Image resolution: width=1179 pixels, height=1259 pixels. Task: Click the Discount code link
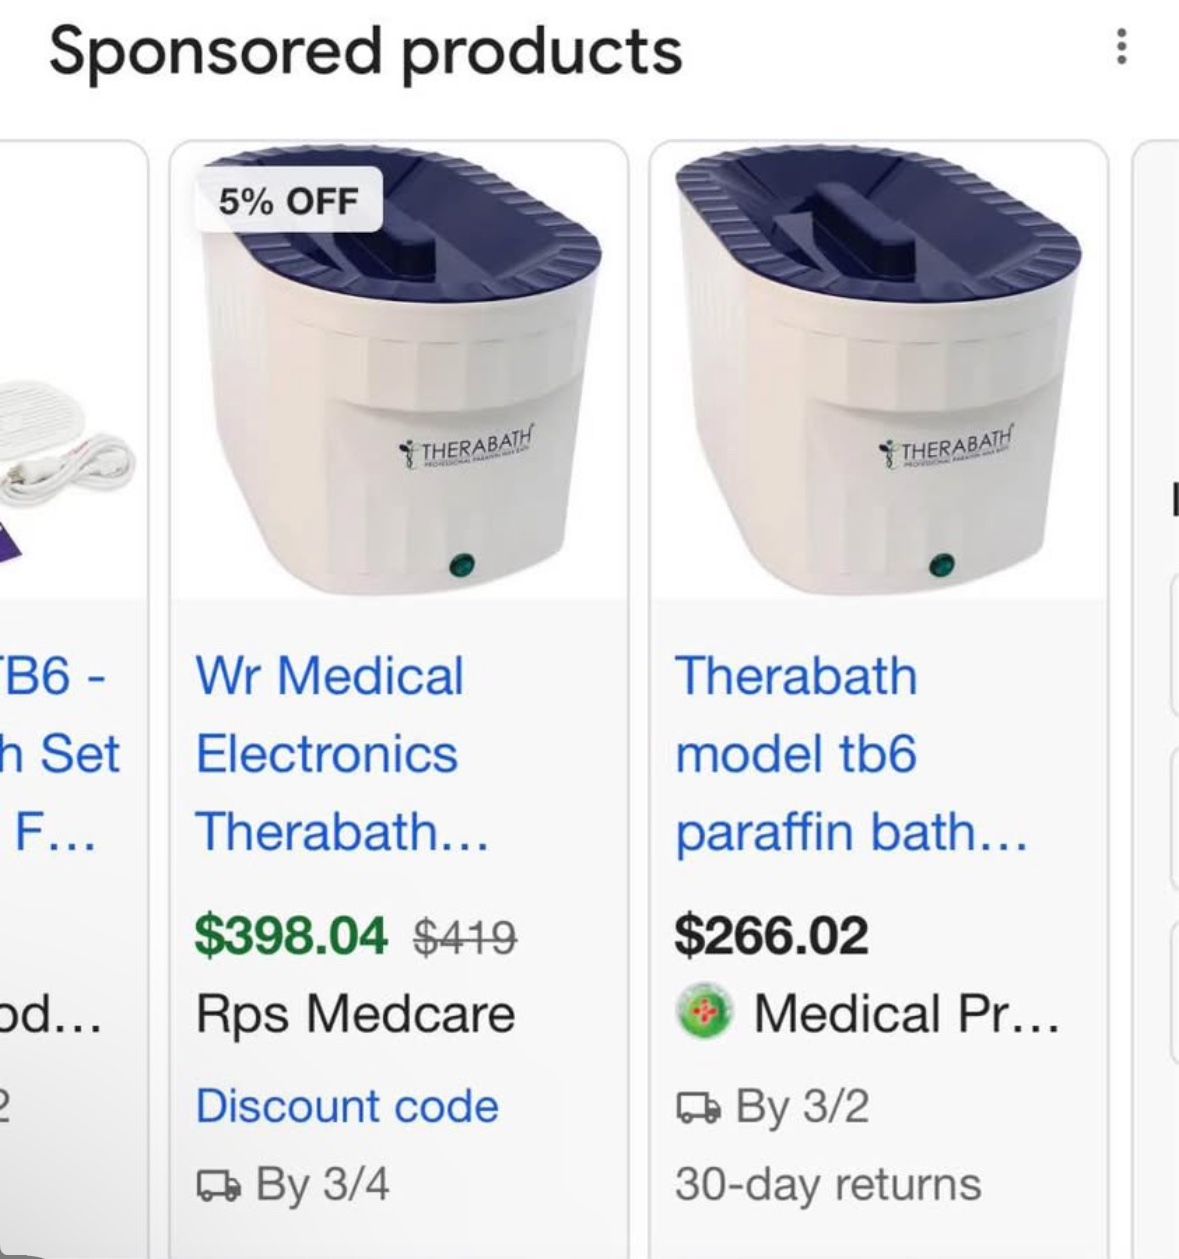[x=347, y=1106]
